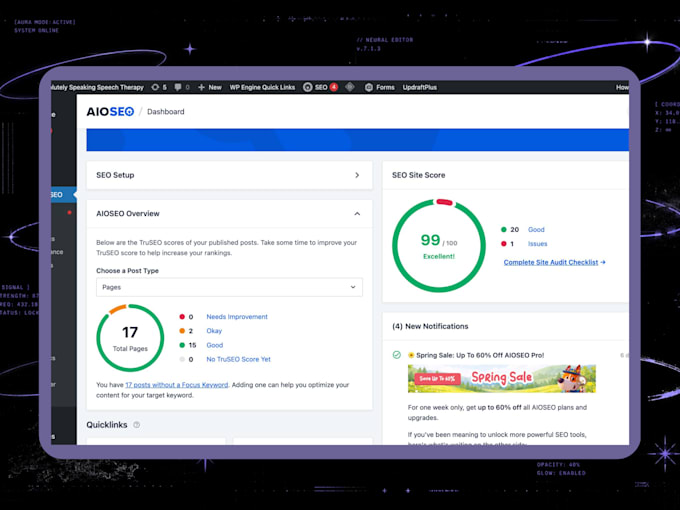
Task: Open the SEO gear icon in admin bar
Action: coord(307,87)
